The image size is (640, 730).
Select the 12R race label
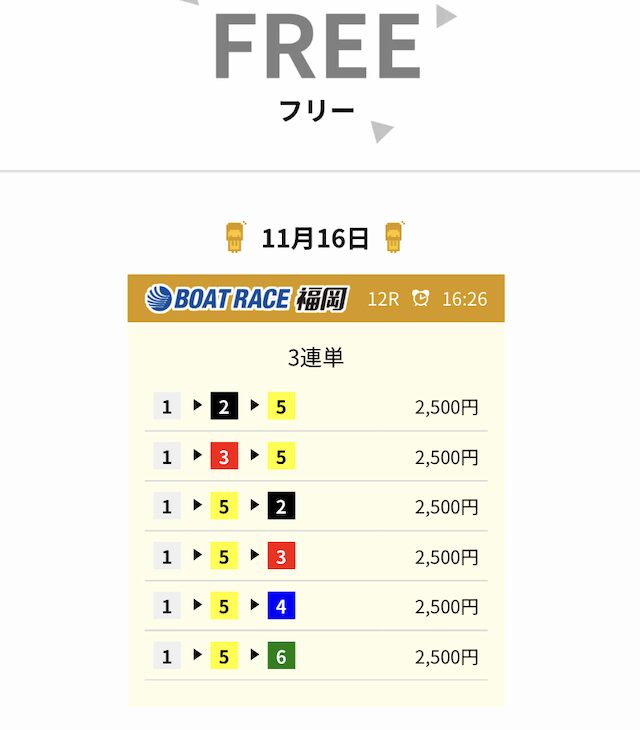(x=384, y=299)
